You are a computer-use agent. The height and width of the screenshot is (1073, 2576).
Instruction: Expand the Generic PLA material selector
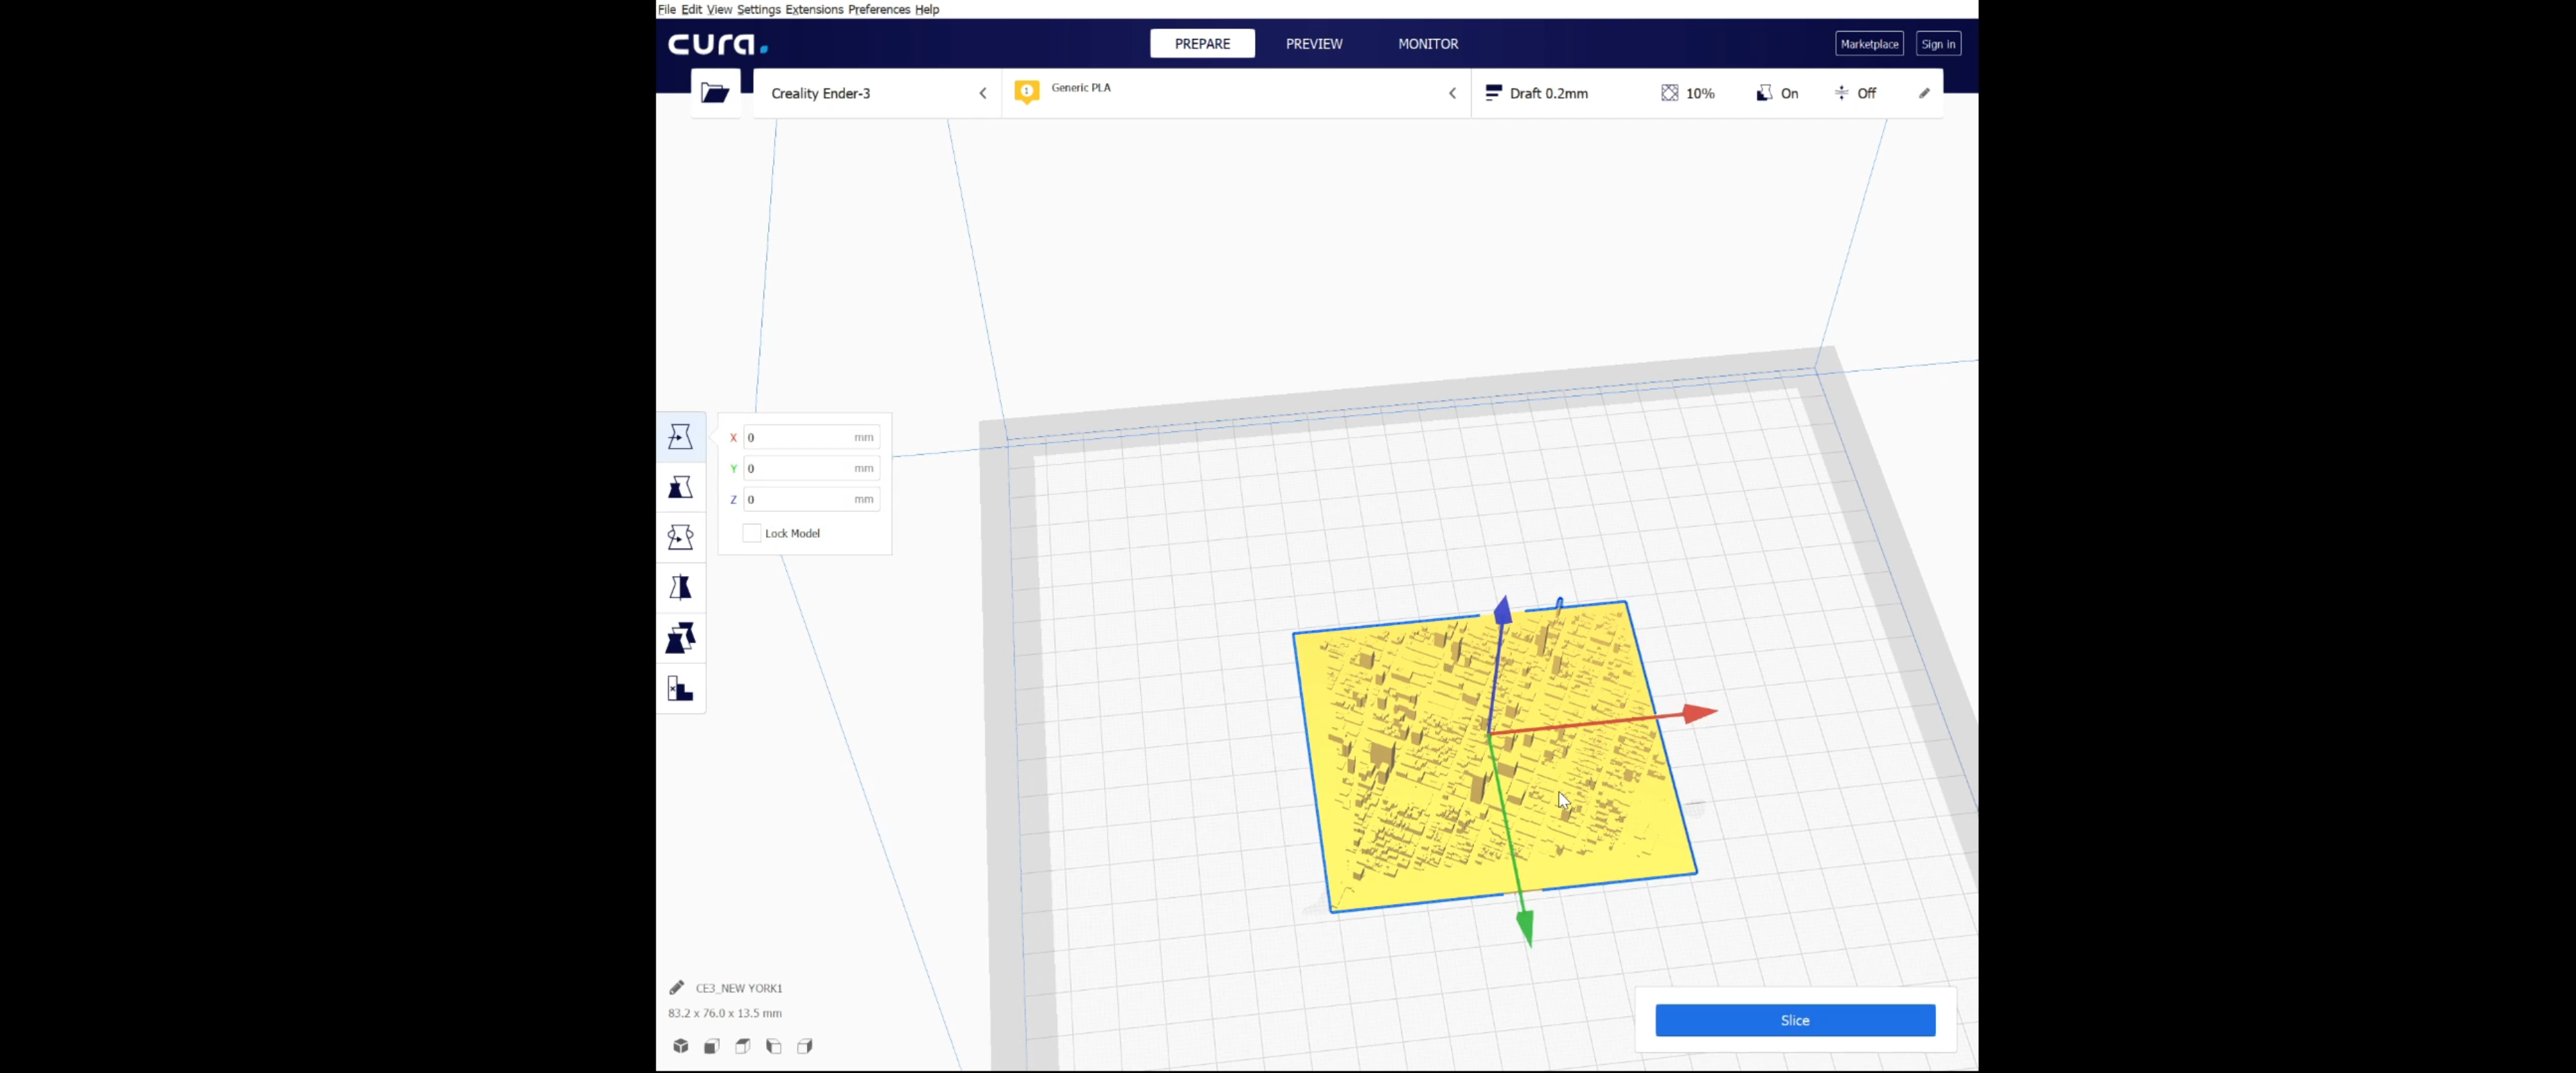click(1237, 93)
